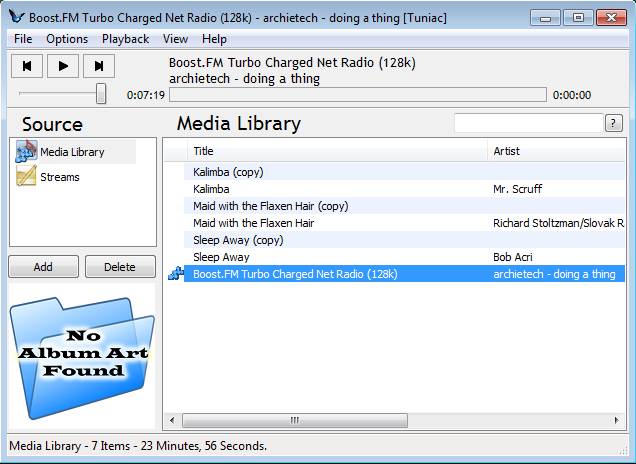Click the No Album Art Found image
The image size is (636, 464).
[82, 358]
